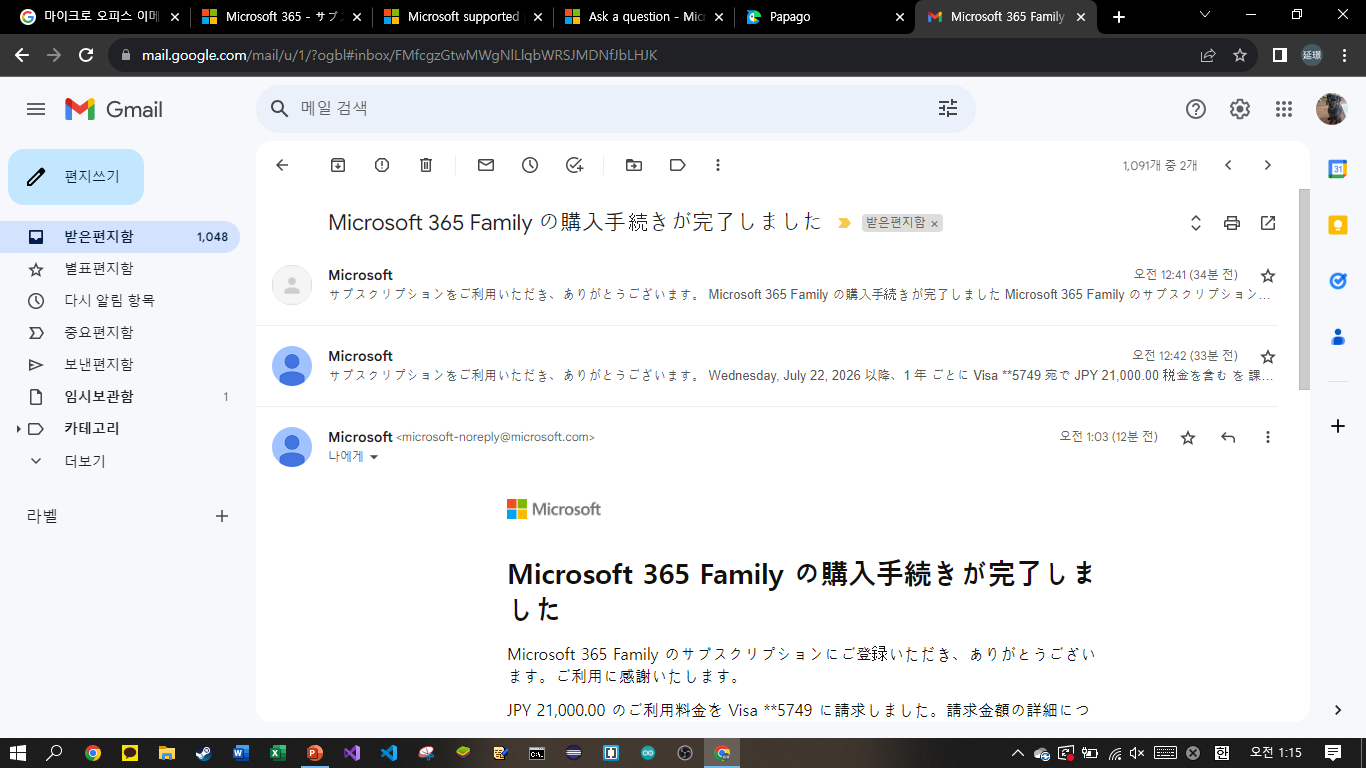Reload the page in Chrome
The image size is (1366, 768).
87,55
